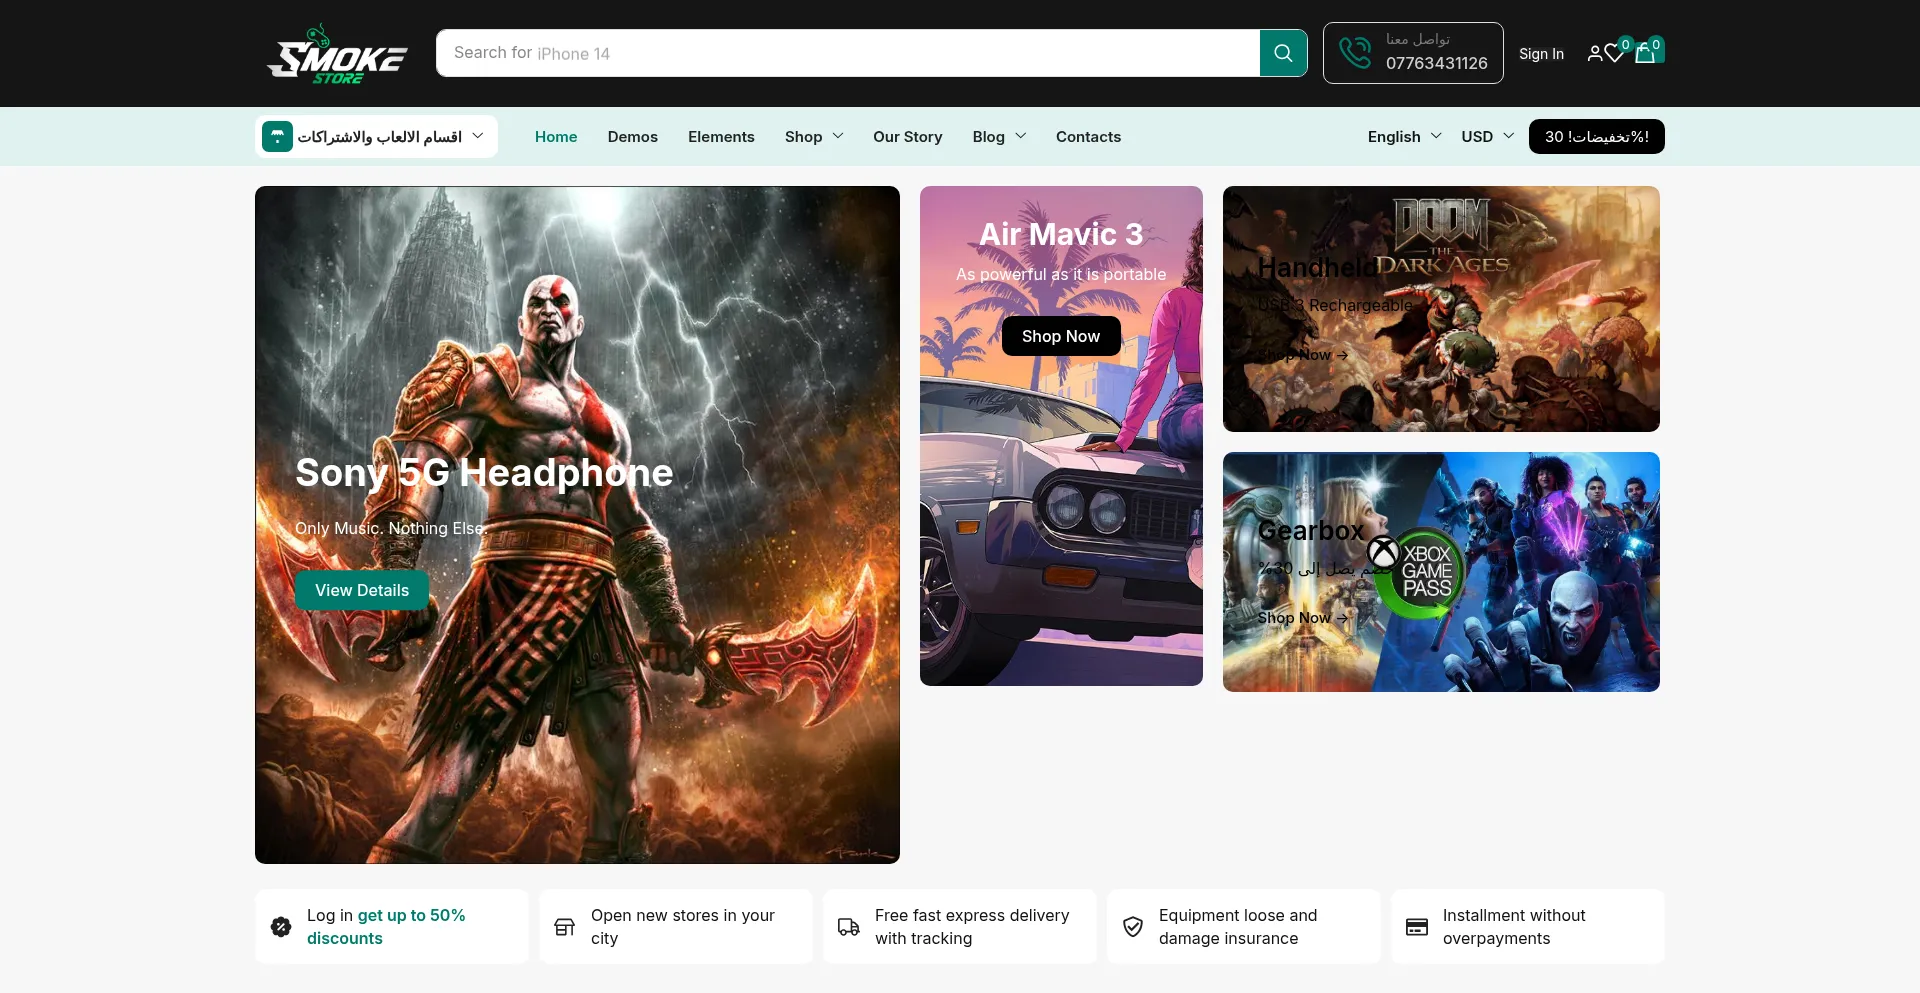
Task: Click Installment without overpayments text
Action: (1514, 927)
